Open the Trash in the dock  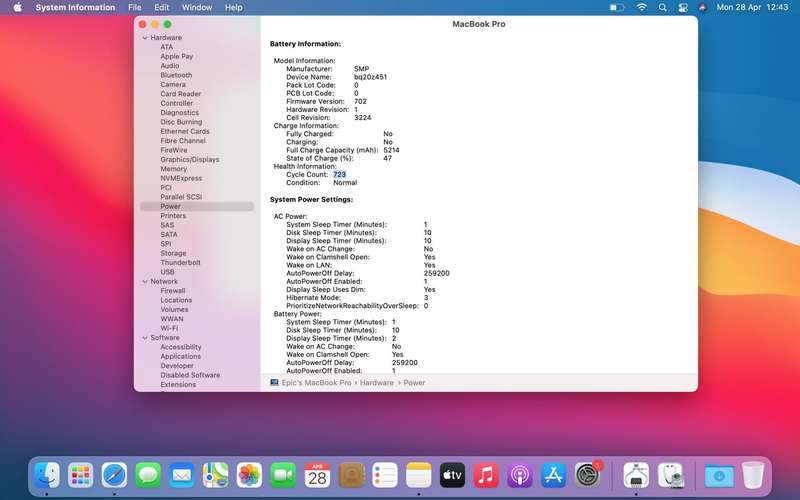(753, 476)
